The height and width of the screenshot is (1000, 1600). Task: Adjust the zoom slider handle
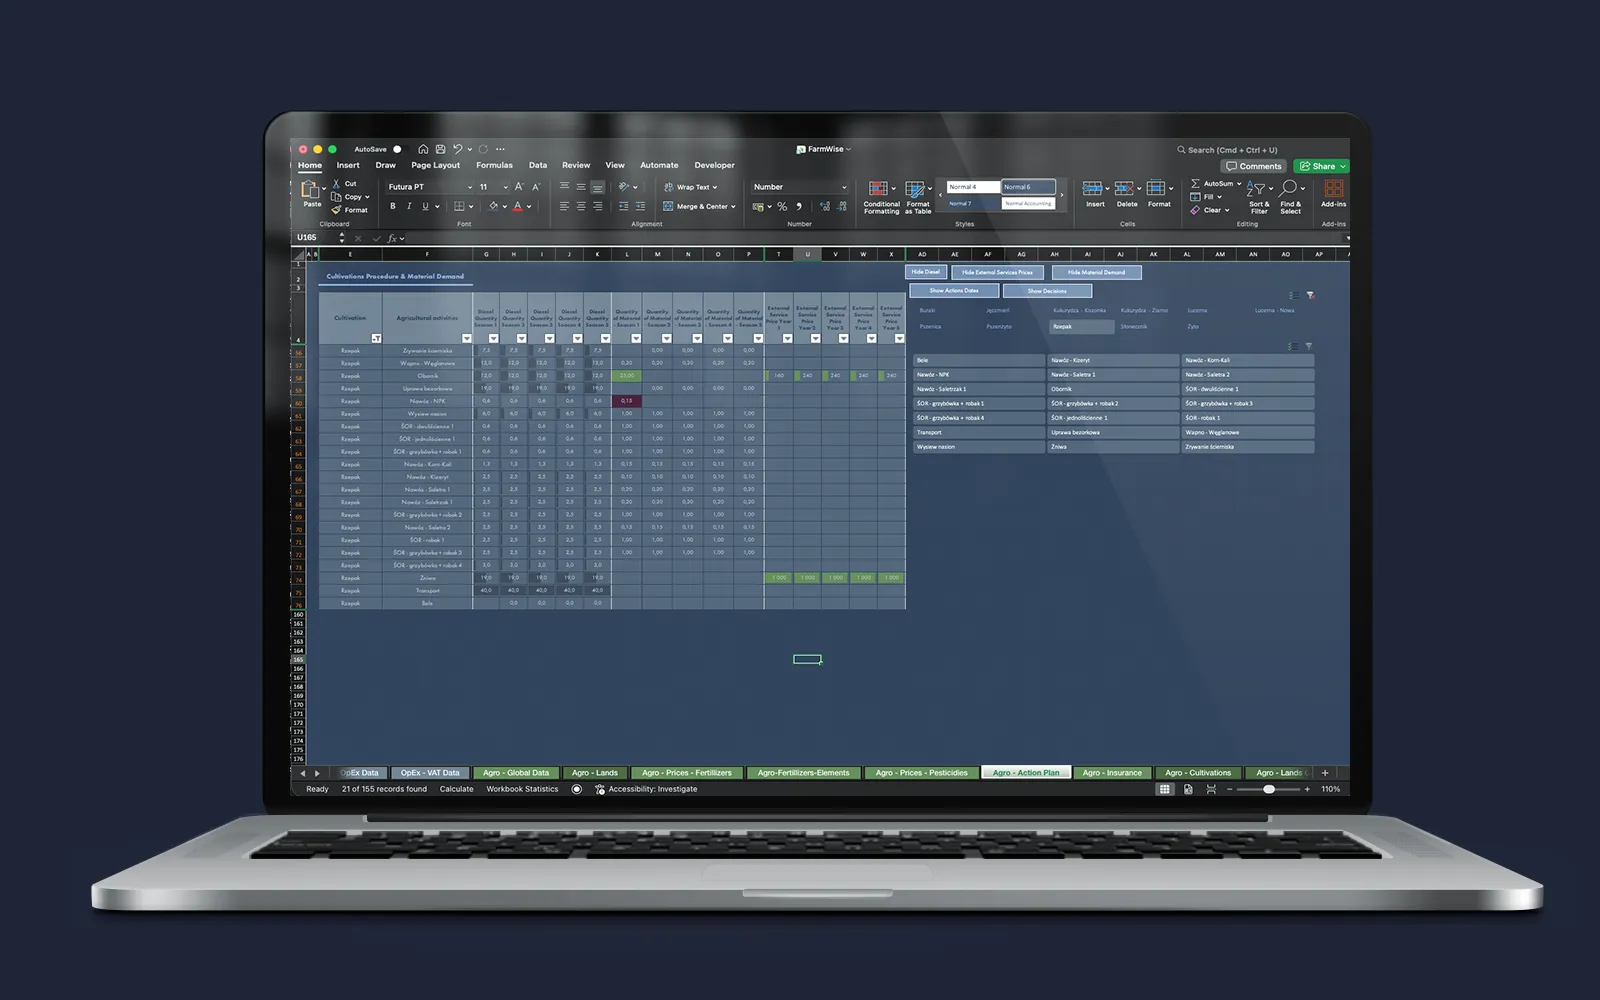click(1269, 789)
